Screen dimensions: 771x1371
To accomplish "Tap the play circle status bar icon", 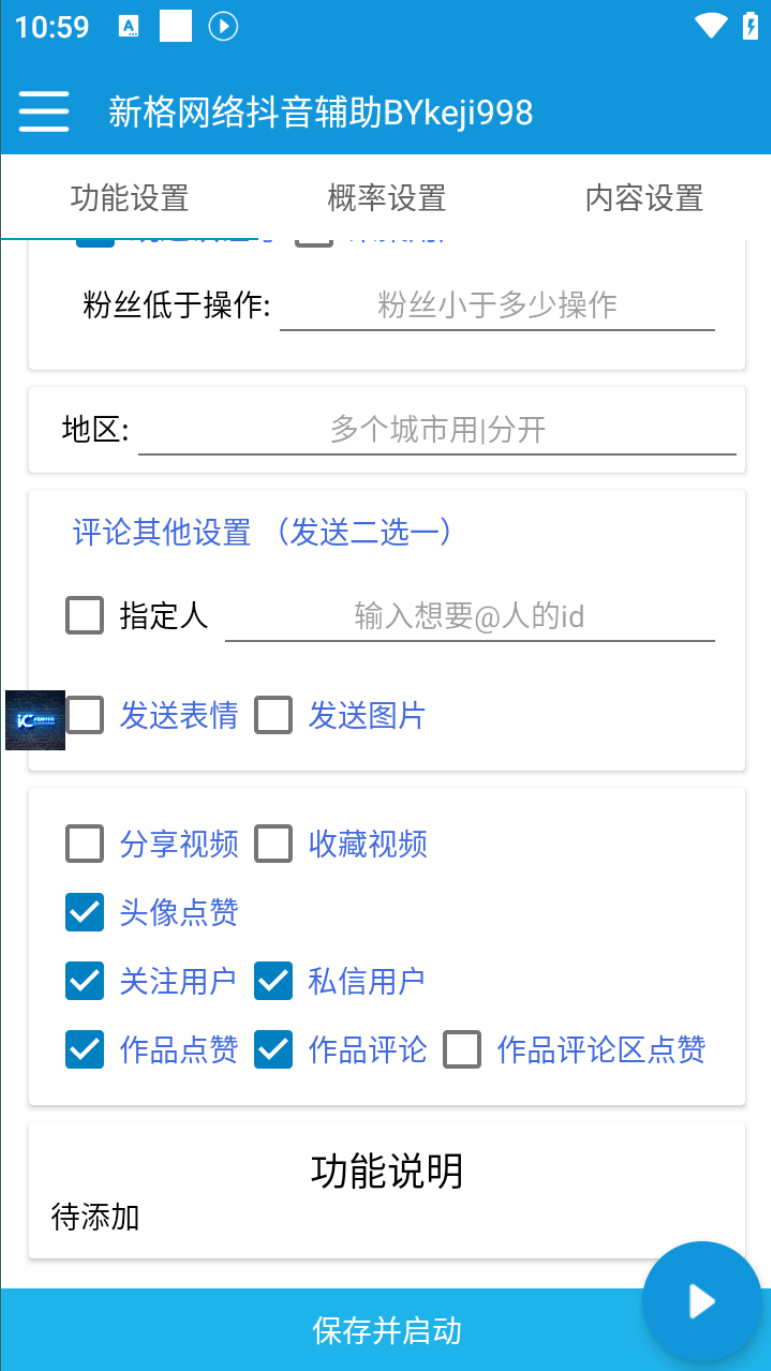I will (223, 27).
